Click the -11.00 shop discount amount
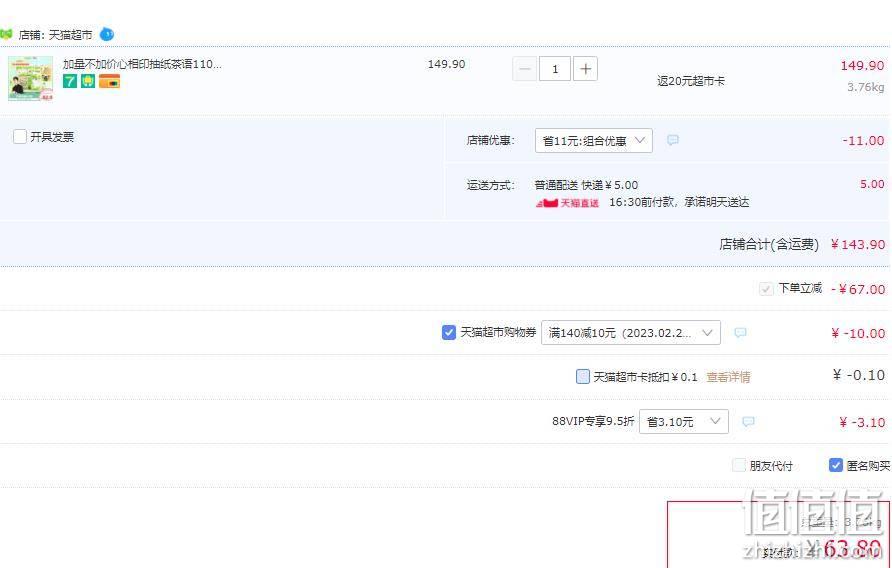 (x=863, y=141)
